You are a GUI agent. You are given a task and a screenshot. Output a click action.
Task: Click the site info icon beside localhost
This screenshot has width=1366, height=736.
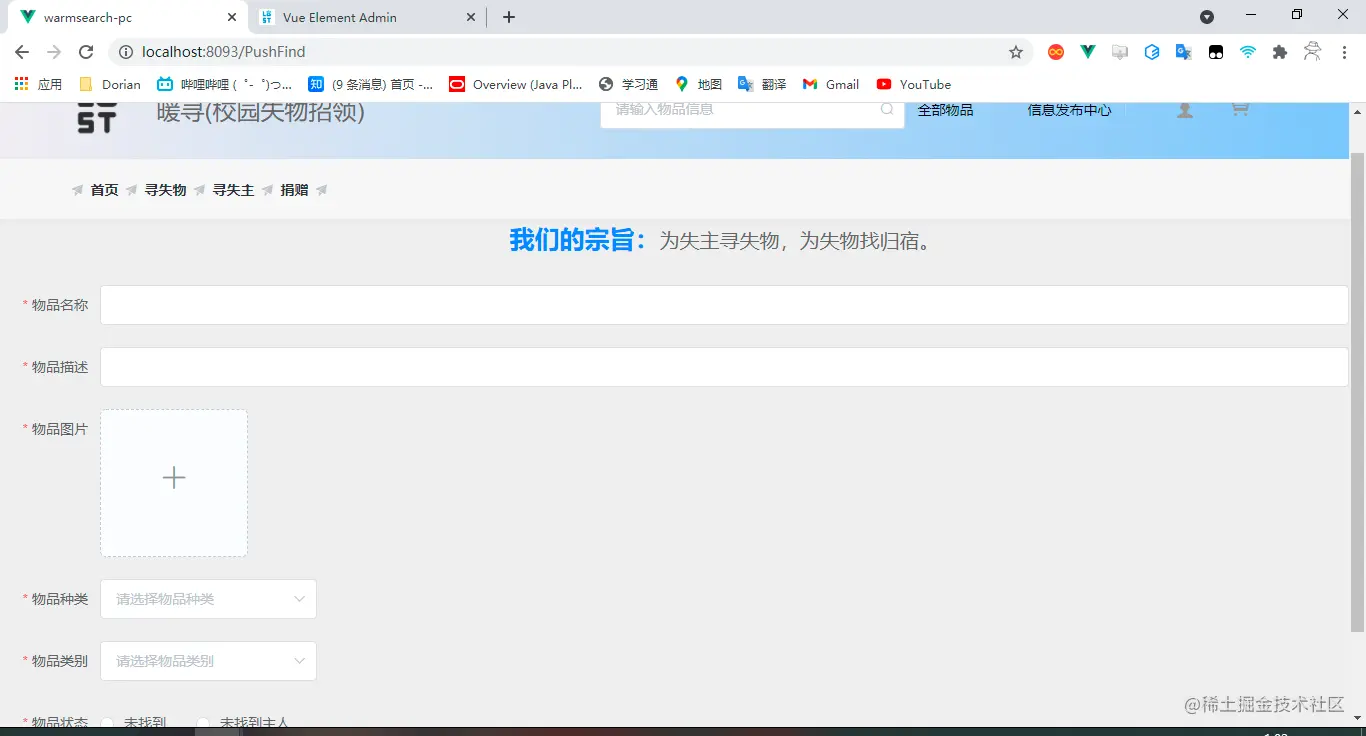pyautogui.click(x=125, y=52)
